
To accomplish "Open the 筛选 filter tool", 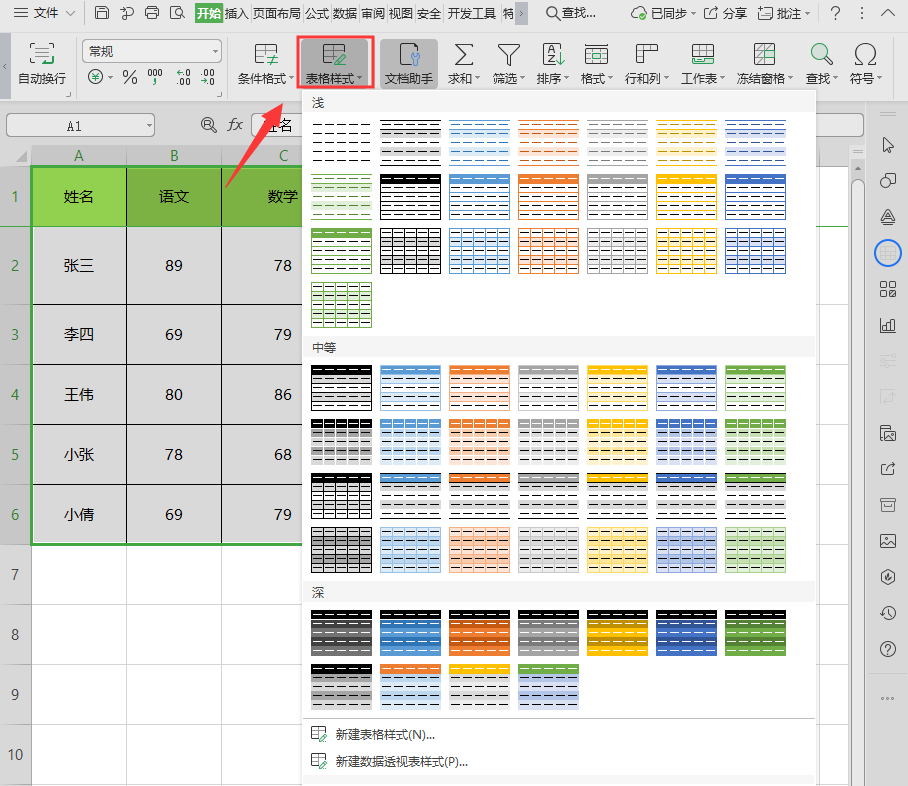I will click(509, 63).
